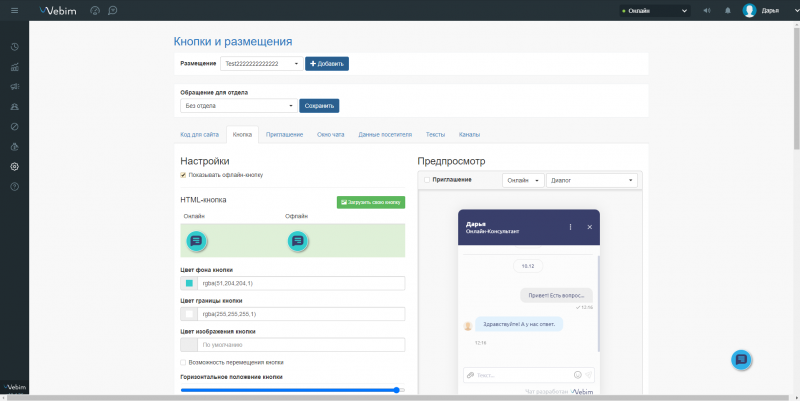Expand the 'Размещение' dropdown Test2222

(261, 64)
